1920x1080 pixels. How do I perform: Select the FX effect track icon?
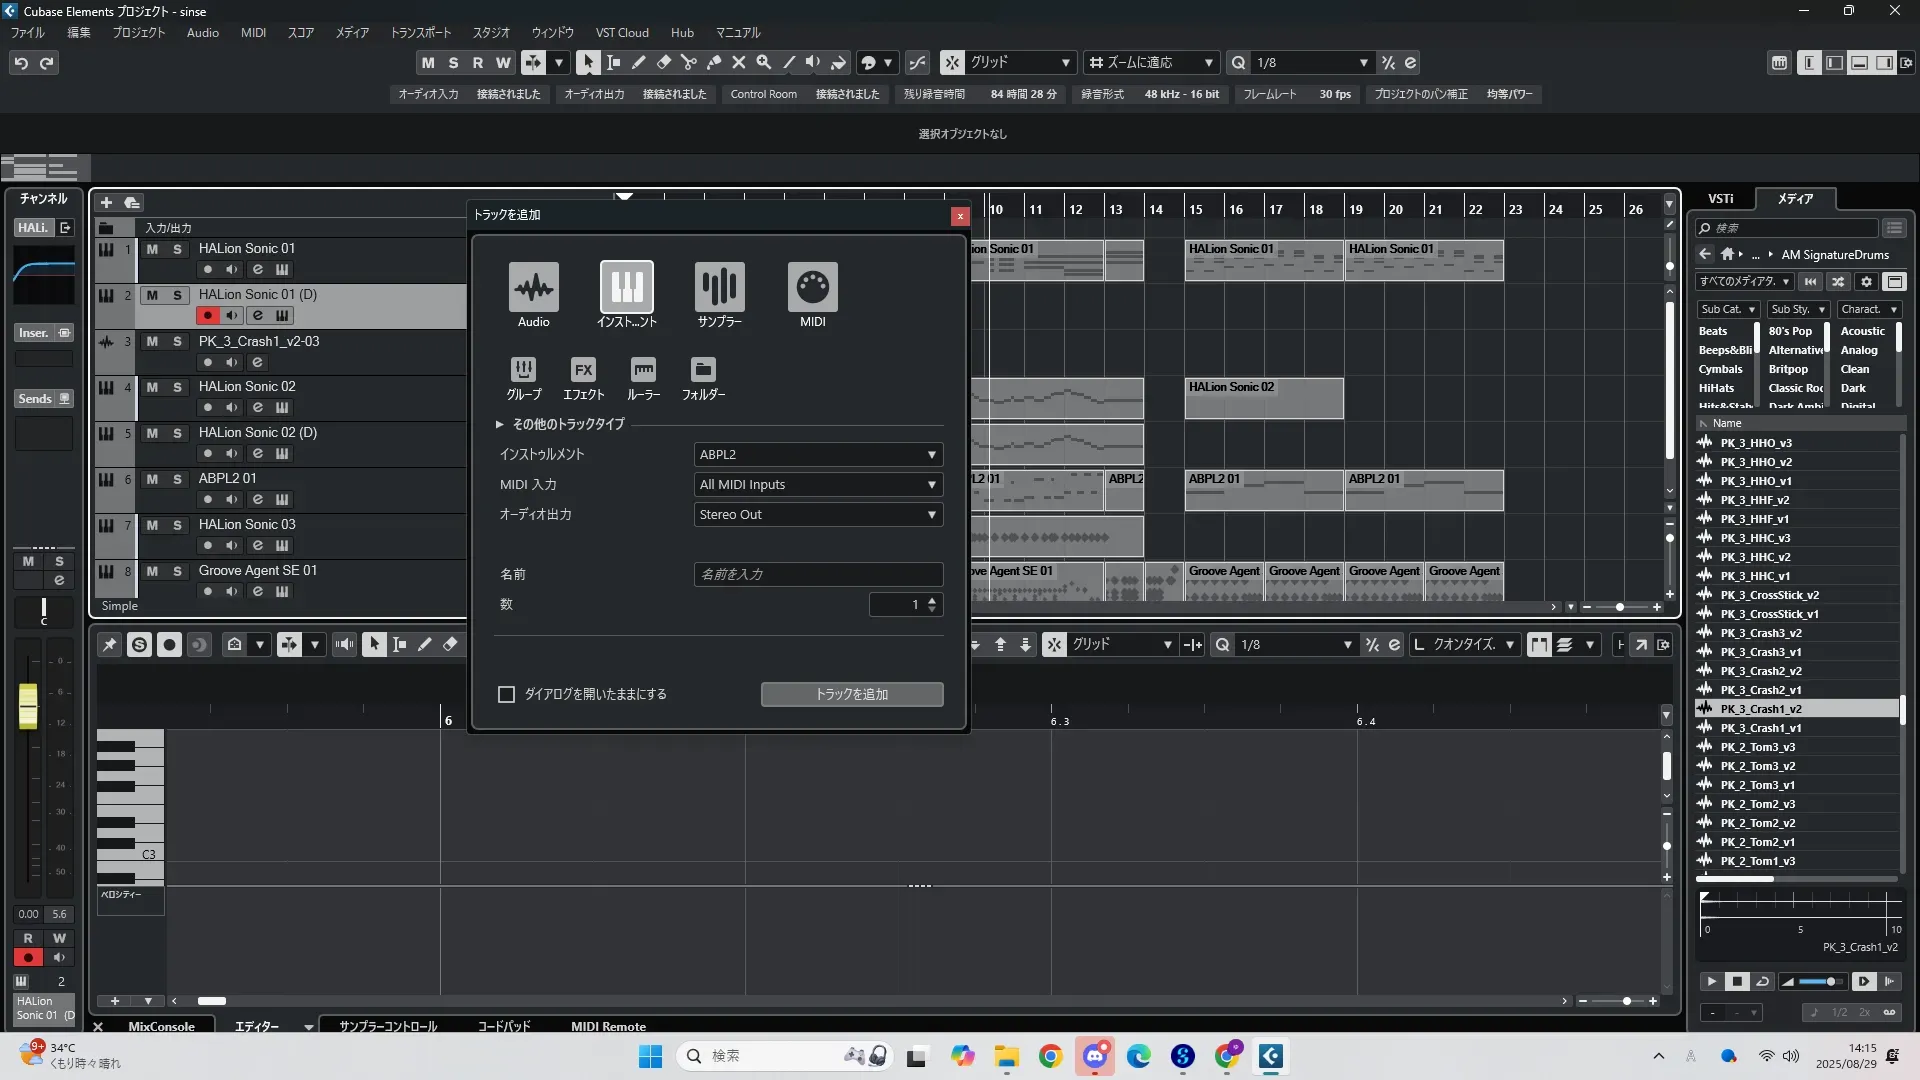[x=583, y=370]
